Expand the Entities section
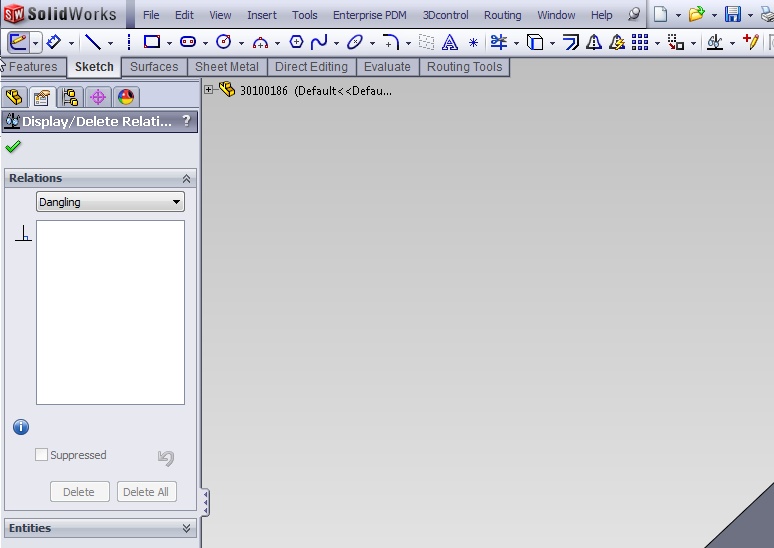The image size is (774, 548). 186,528
